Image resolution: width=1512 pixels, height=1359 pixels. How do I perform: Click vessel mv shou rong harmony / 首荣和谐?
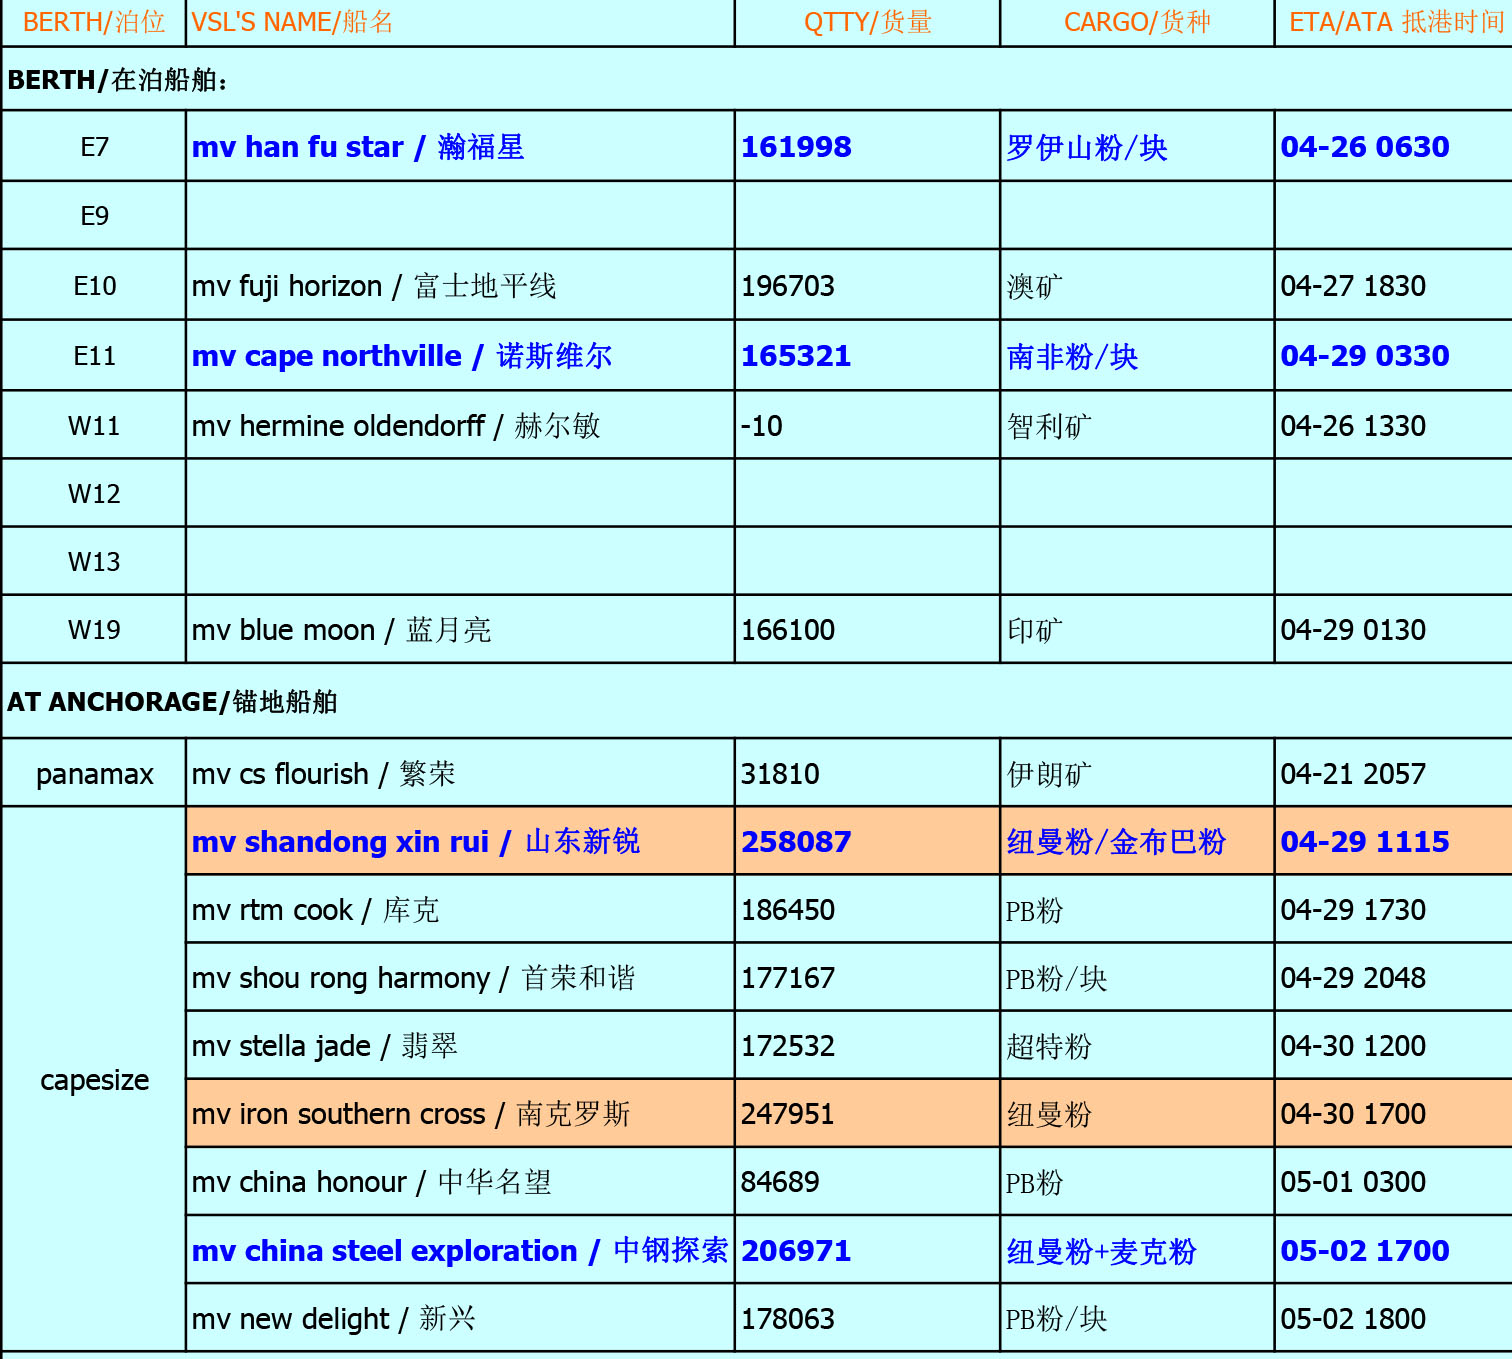tap(460, 977)
